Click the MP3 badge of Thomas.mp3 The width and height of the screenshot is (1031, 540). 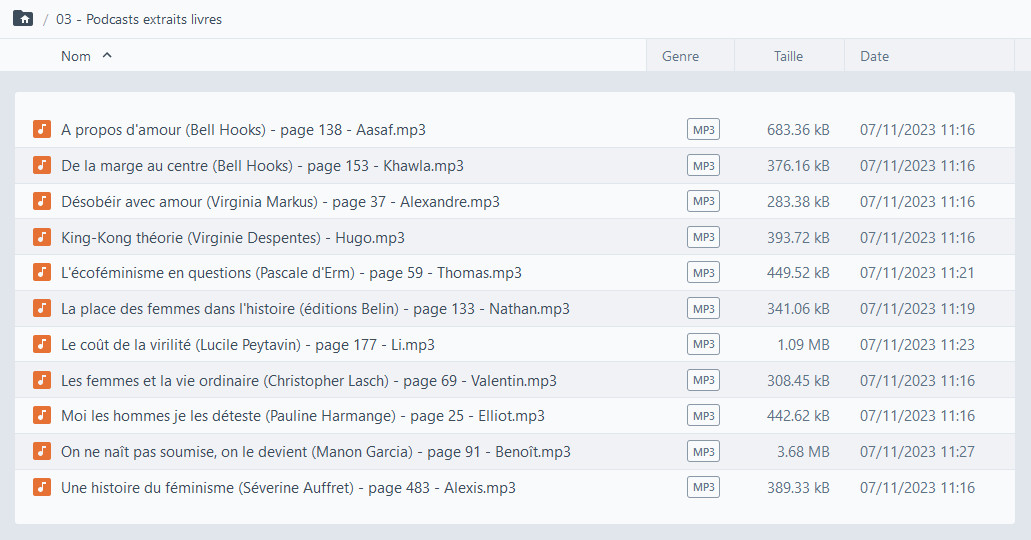[x=703, y=272]
